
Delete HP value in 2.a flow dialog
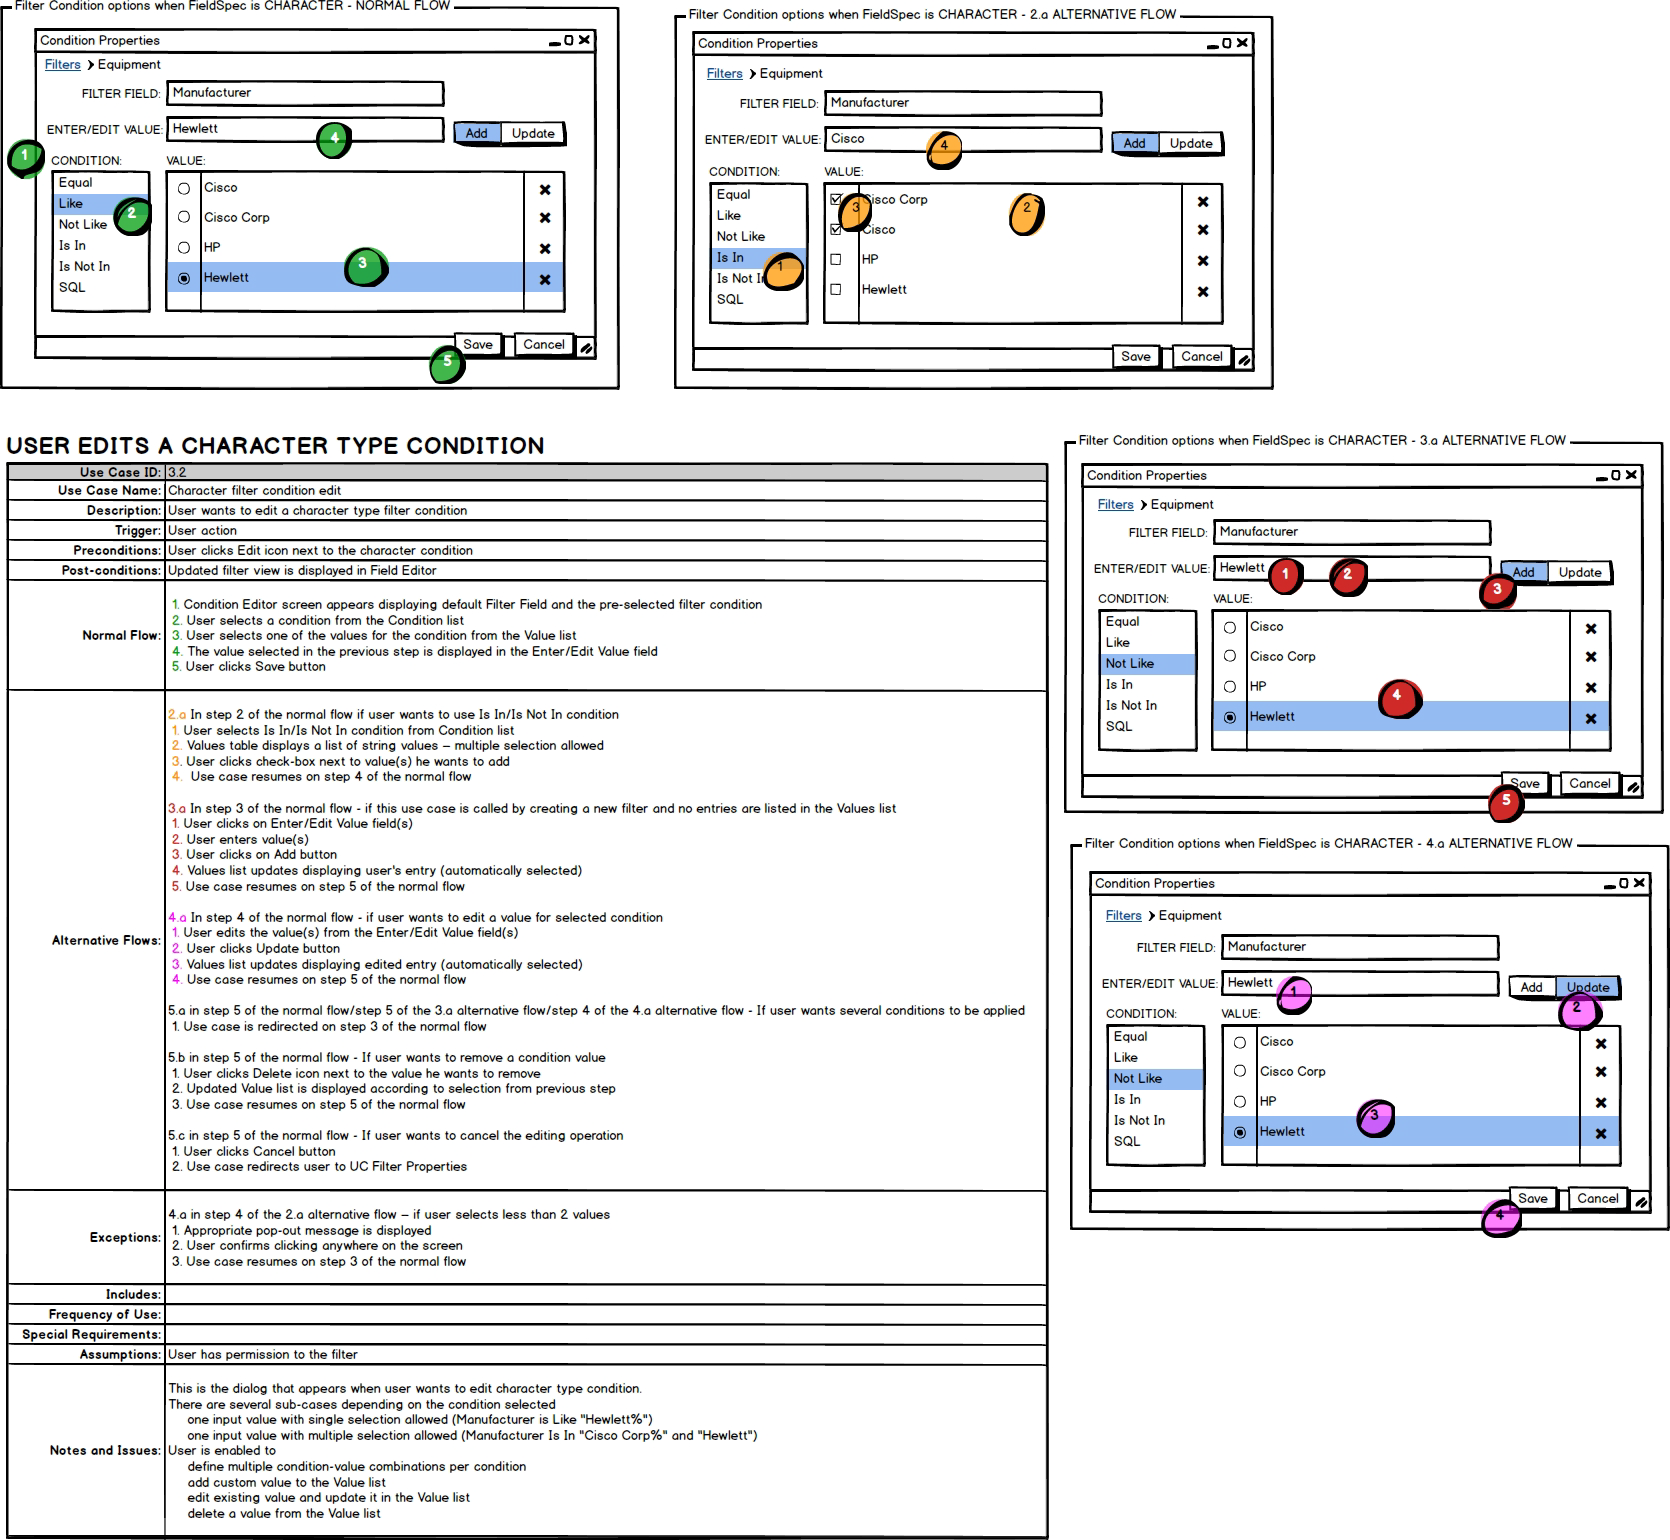click(1203, 261)
